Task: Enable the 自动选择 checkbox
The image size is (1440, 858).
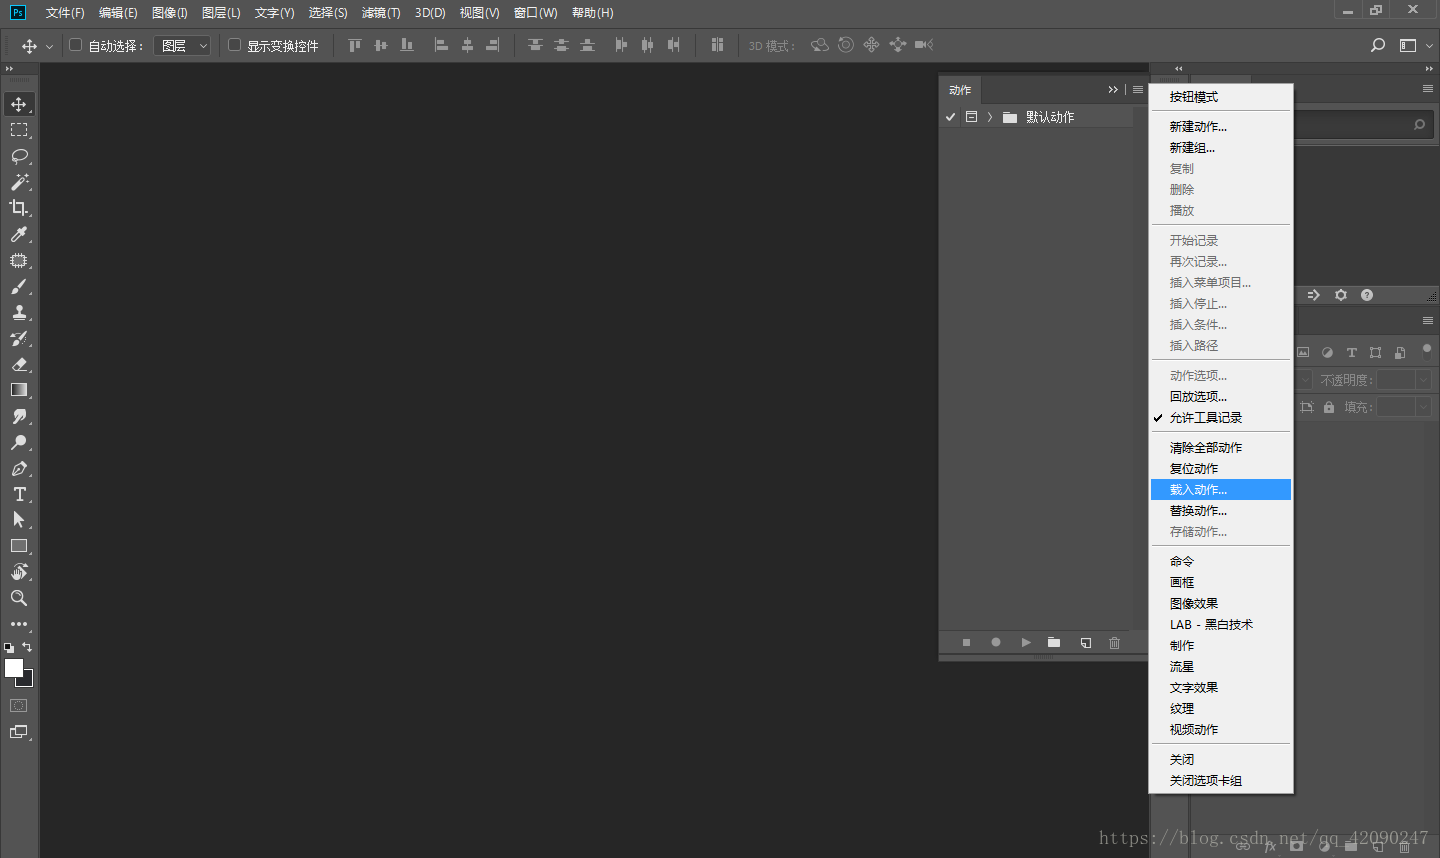Action: (75, 45)
